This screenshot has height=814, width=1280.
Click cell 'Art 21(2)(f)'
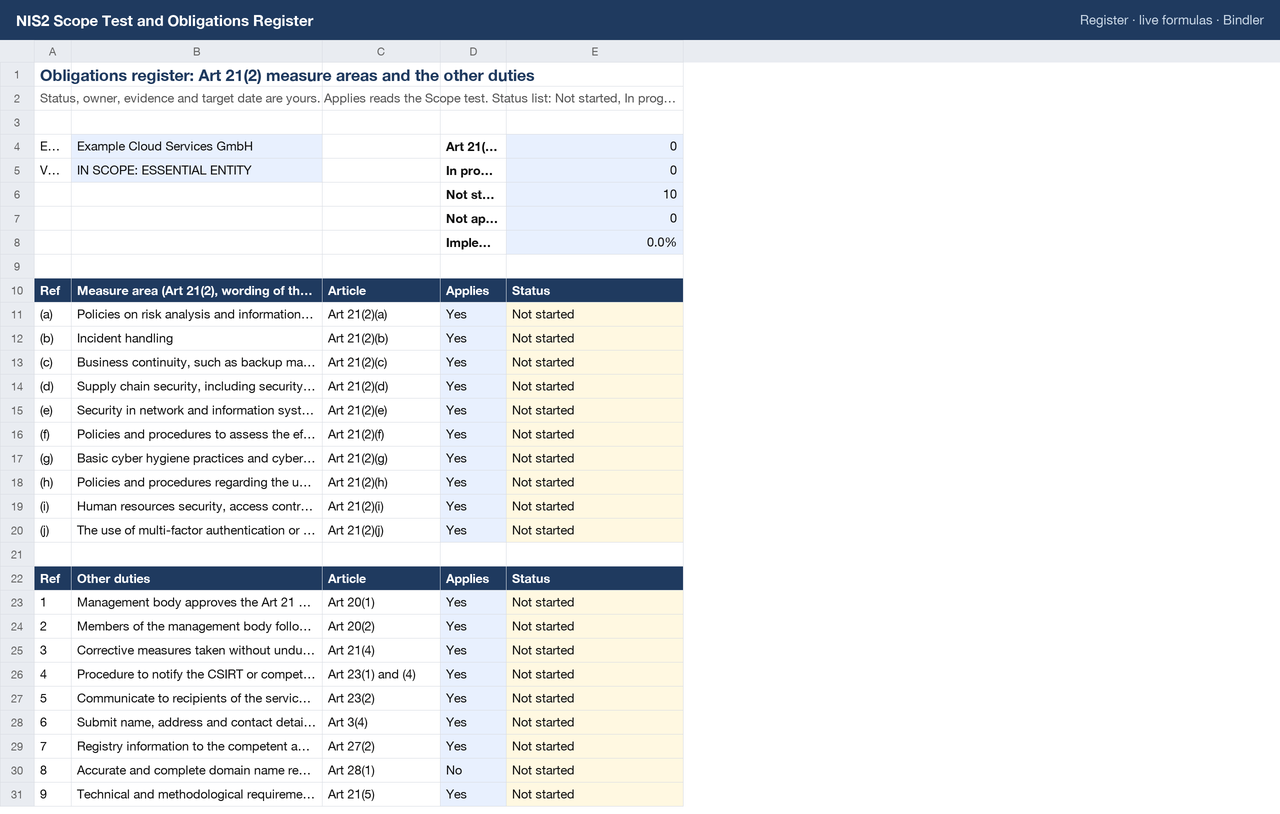pos(381,435)
